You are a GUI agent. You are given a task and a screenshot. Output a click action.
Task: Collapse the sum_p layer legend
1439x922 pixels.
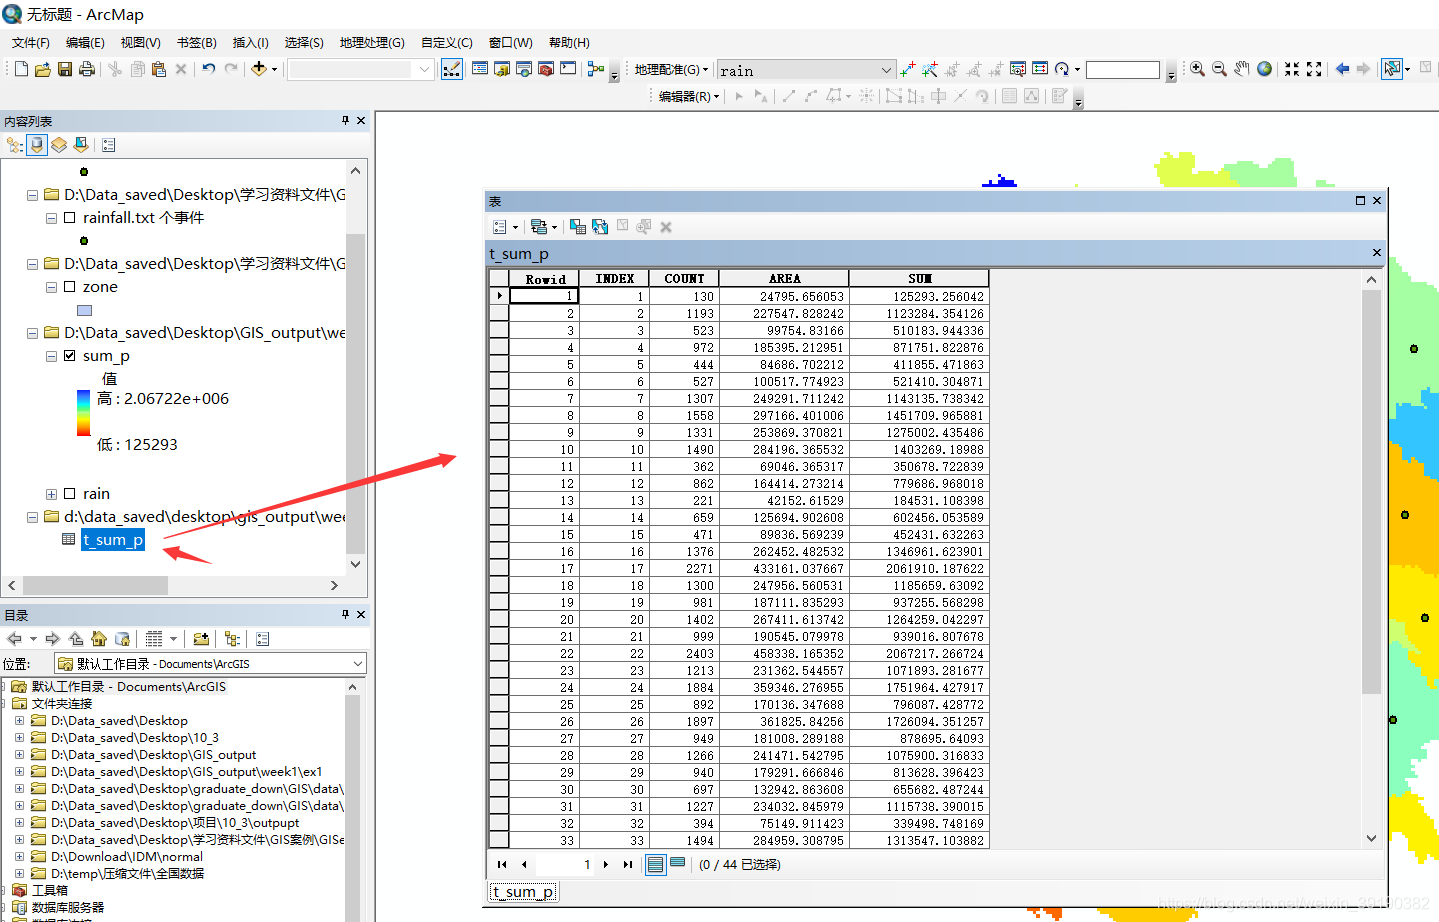pos(51,356)
